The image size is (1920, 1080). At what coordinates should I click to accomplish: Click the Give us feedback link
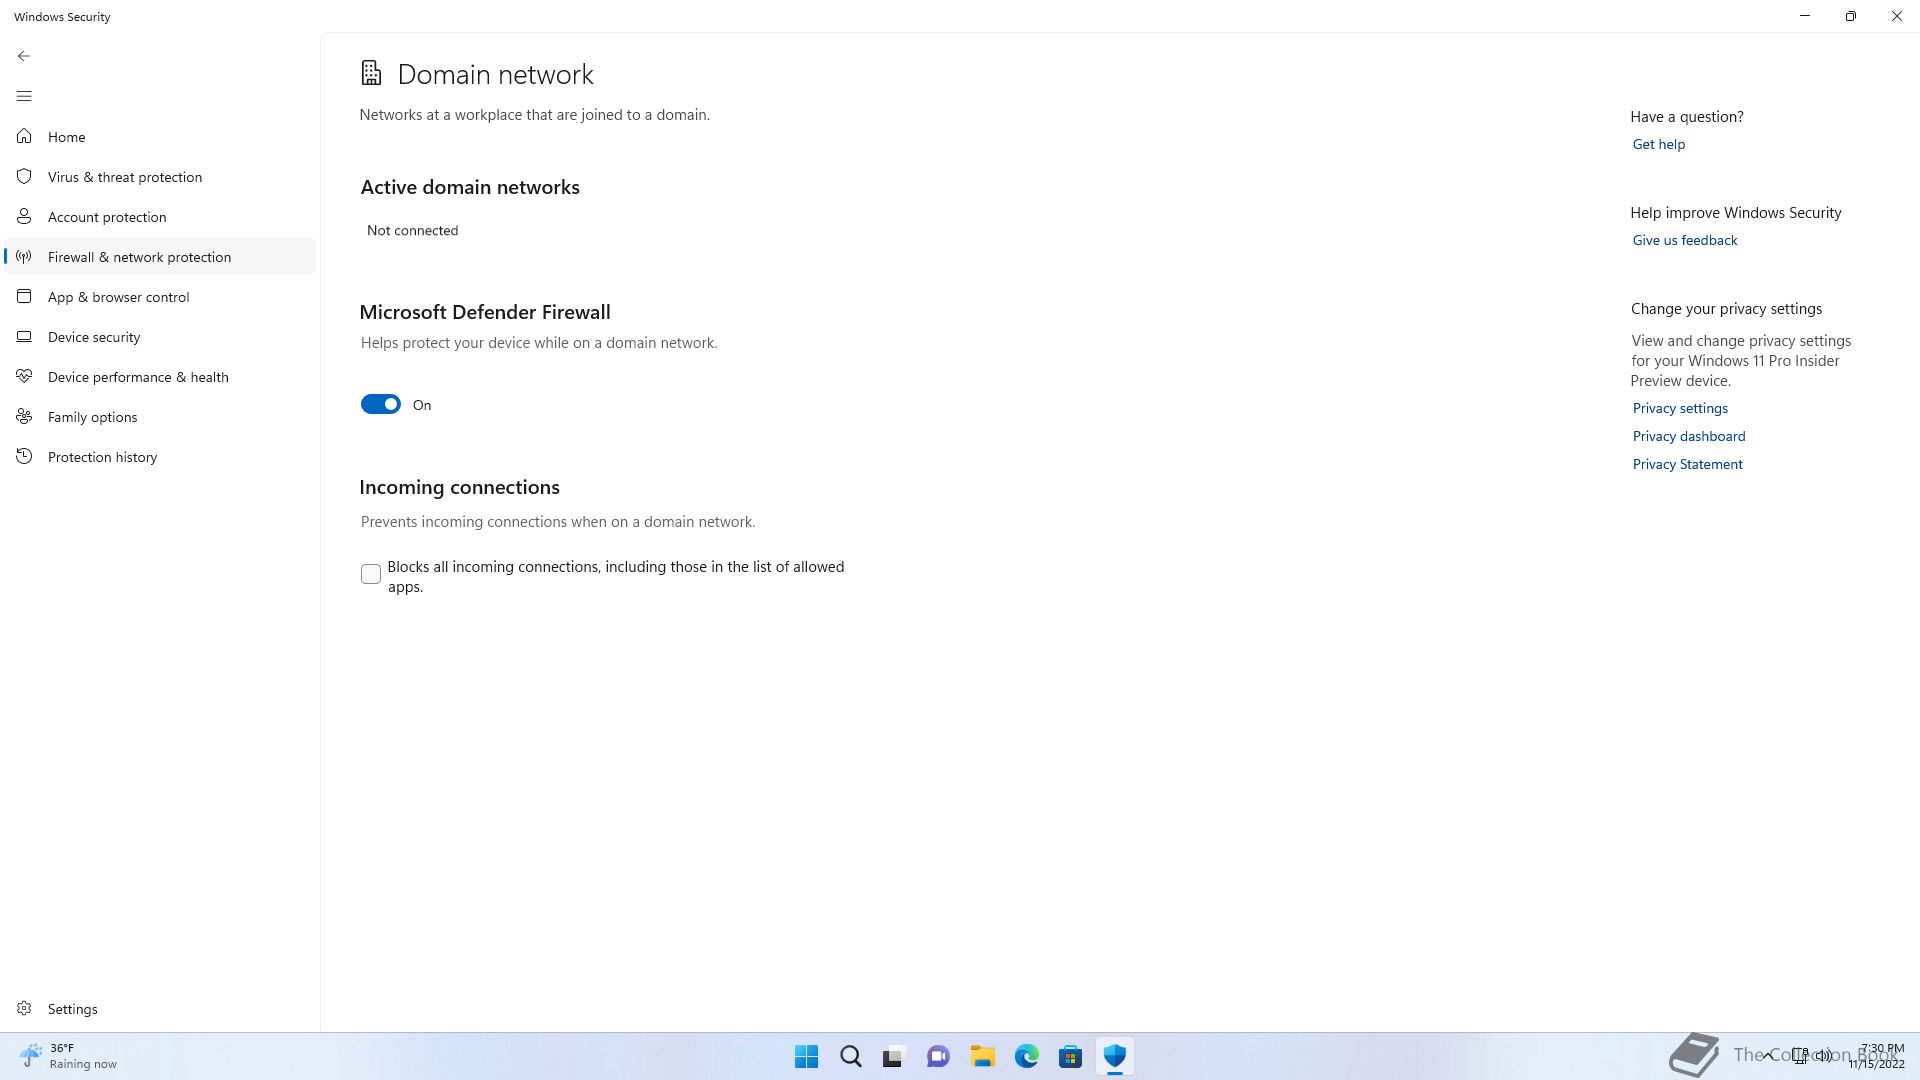click(x=1684, y=240)
